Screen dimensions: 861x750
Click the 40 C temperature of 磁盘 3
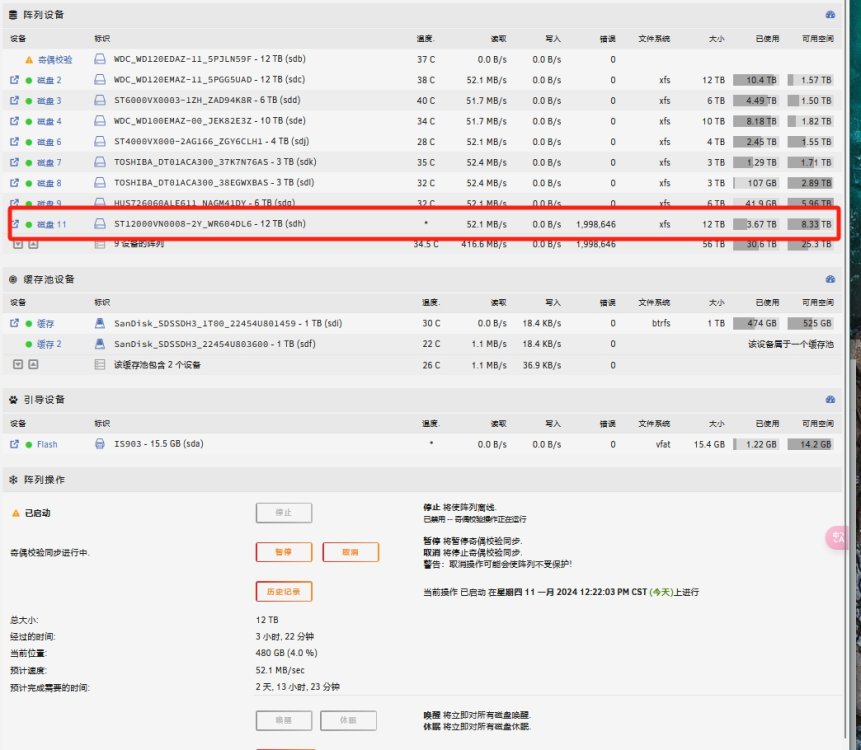[426, 100]
